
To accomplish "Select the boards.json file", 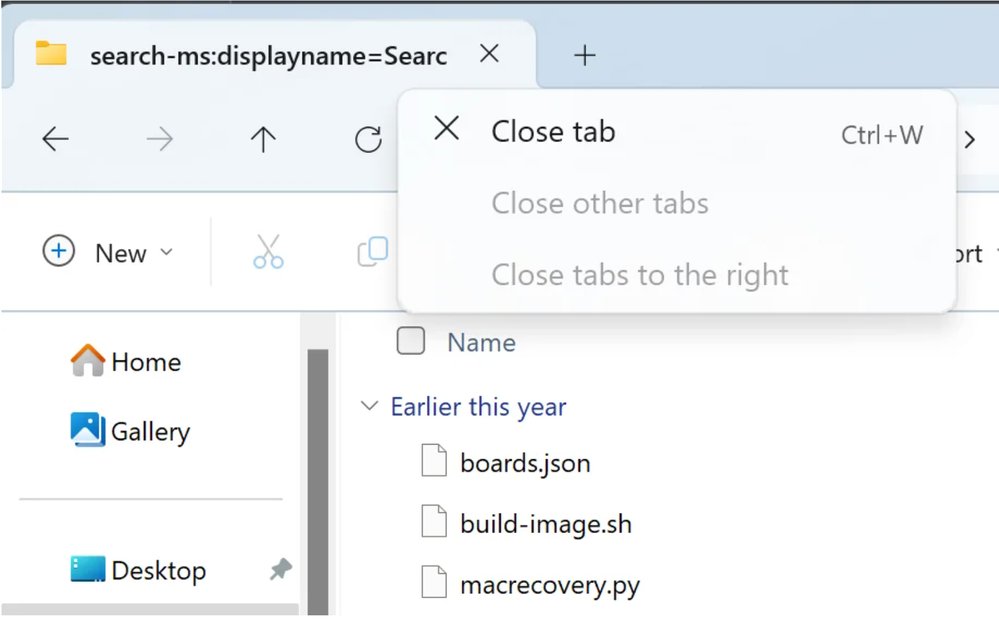I will [524, 463].
